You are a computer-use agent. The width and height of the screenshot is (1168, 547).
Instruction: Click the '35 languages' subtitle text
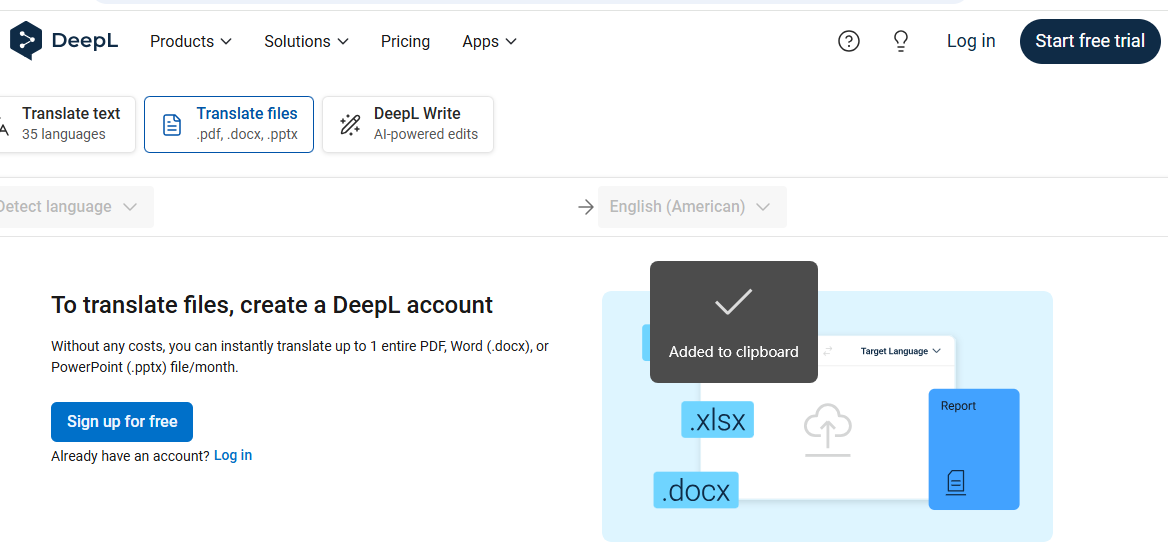coord(64,135)
